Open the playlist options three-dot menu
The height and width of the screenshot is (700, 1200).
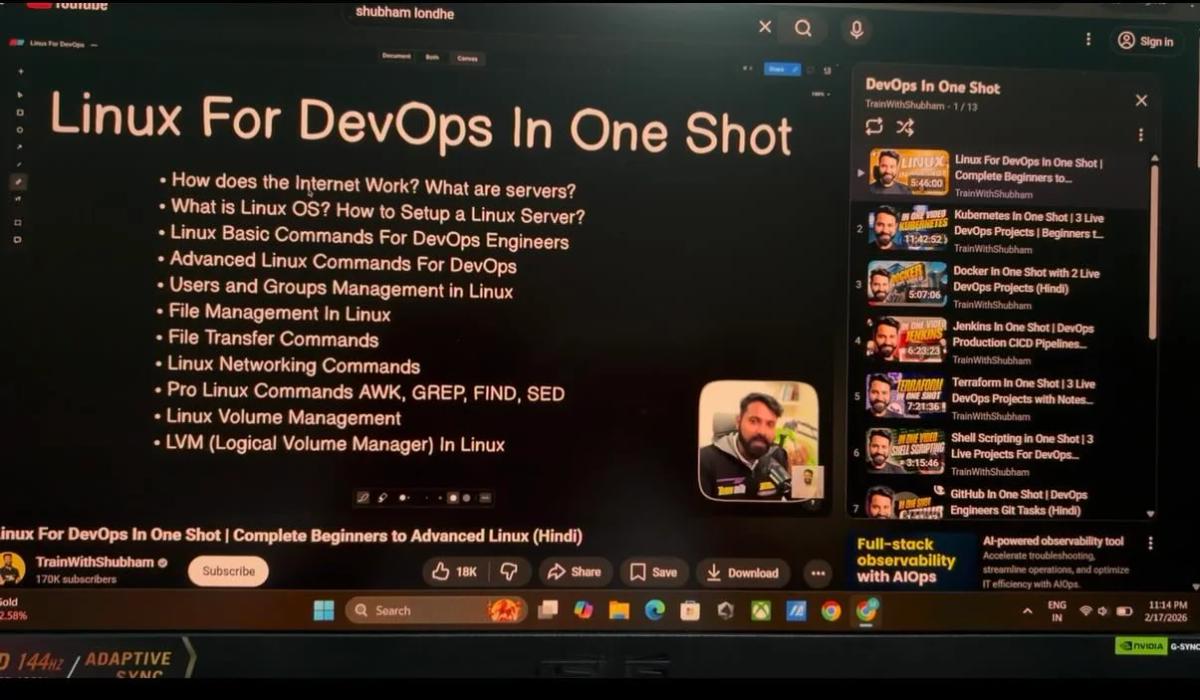(x=1140, y=134)
